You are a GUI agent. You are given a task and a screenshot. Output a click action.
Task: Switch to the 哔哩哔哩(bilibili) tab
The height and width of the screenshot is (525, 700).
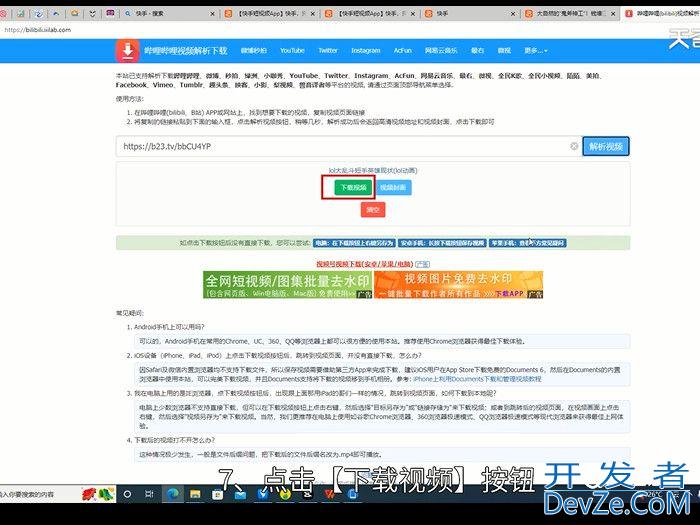[662, 14]
